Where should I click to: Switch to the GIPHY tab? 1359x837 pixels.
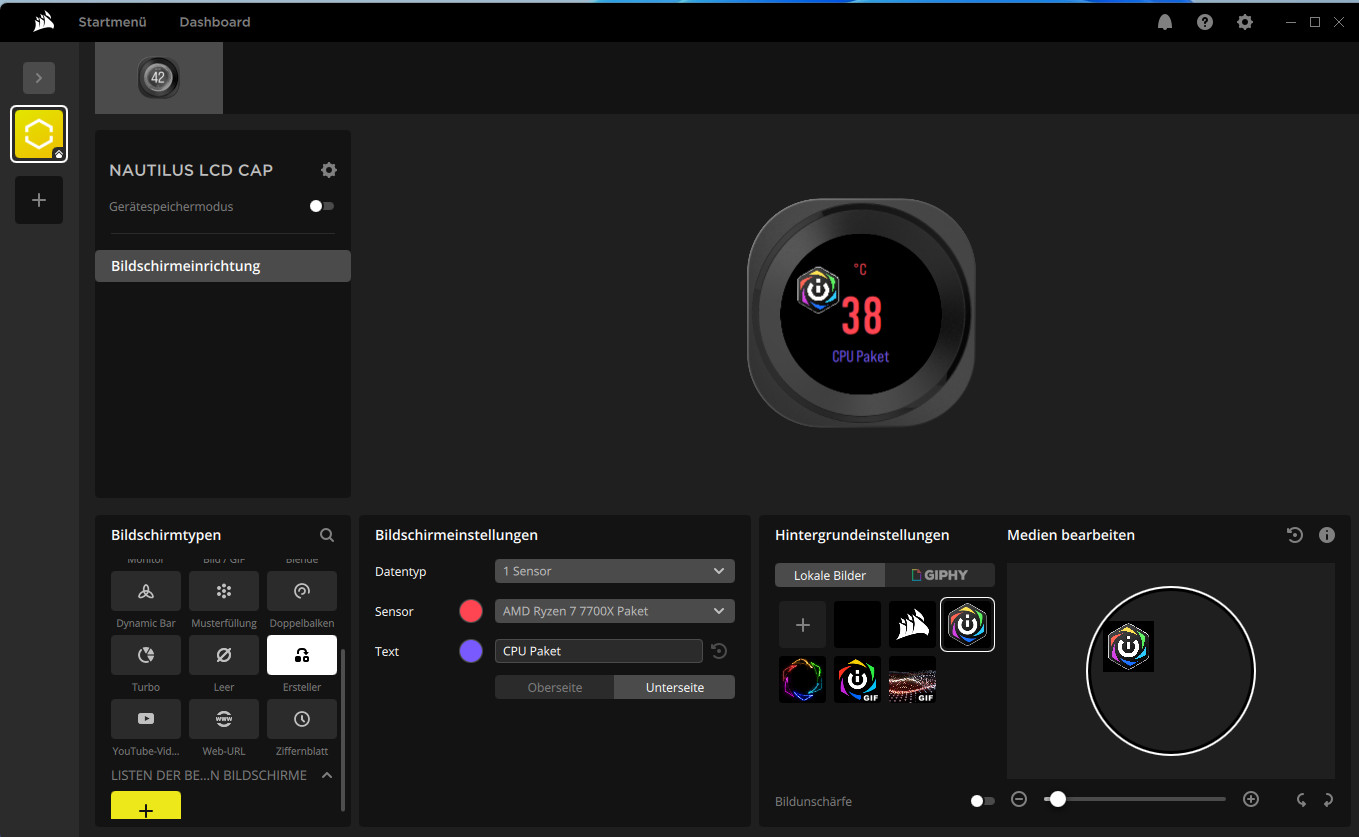point(940,575)
